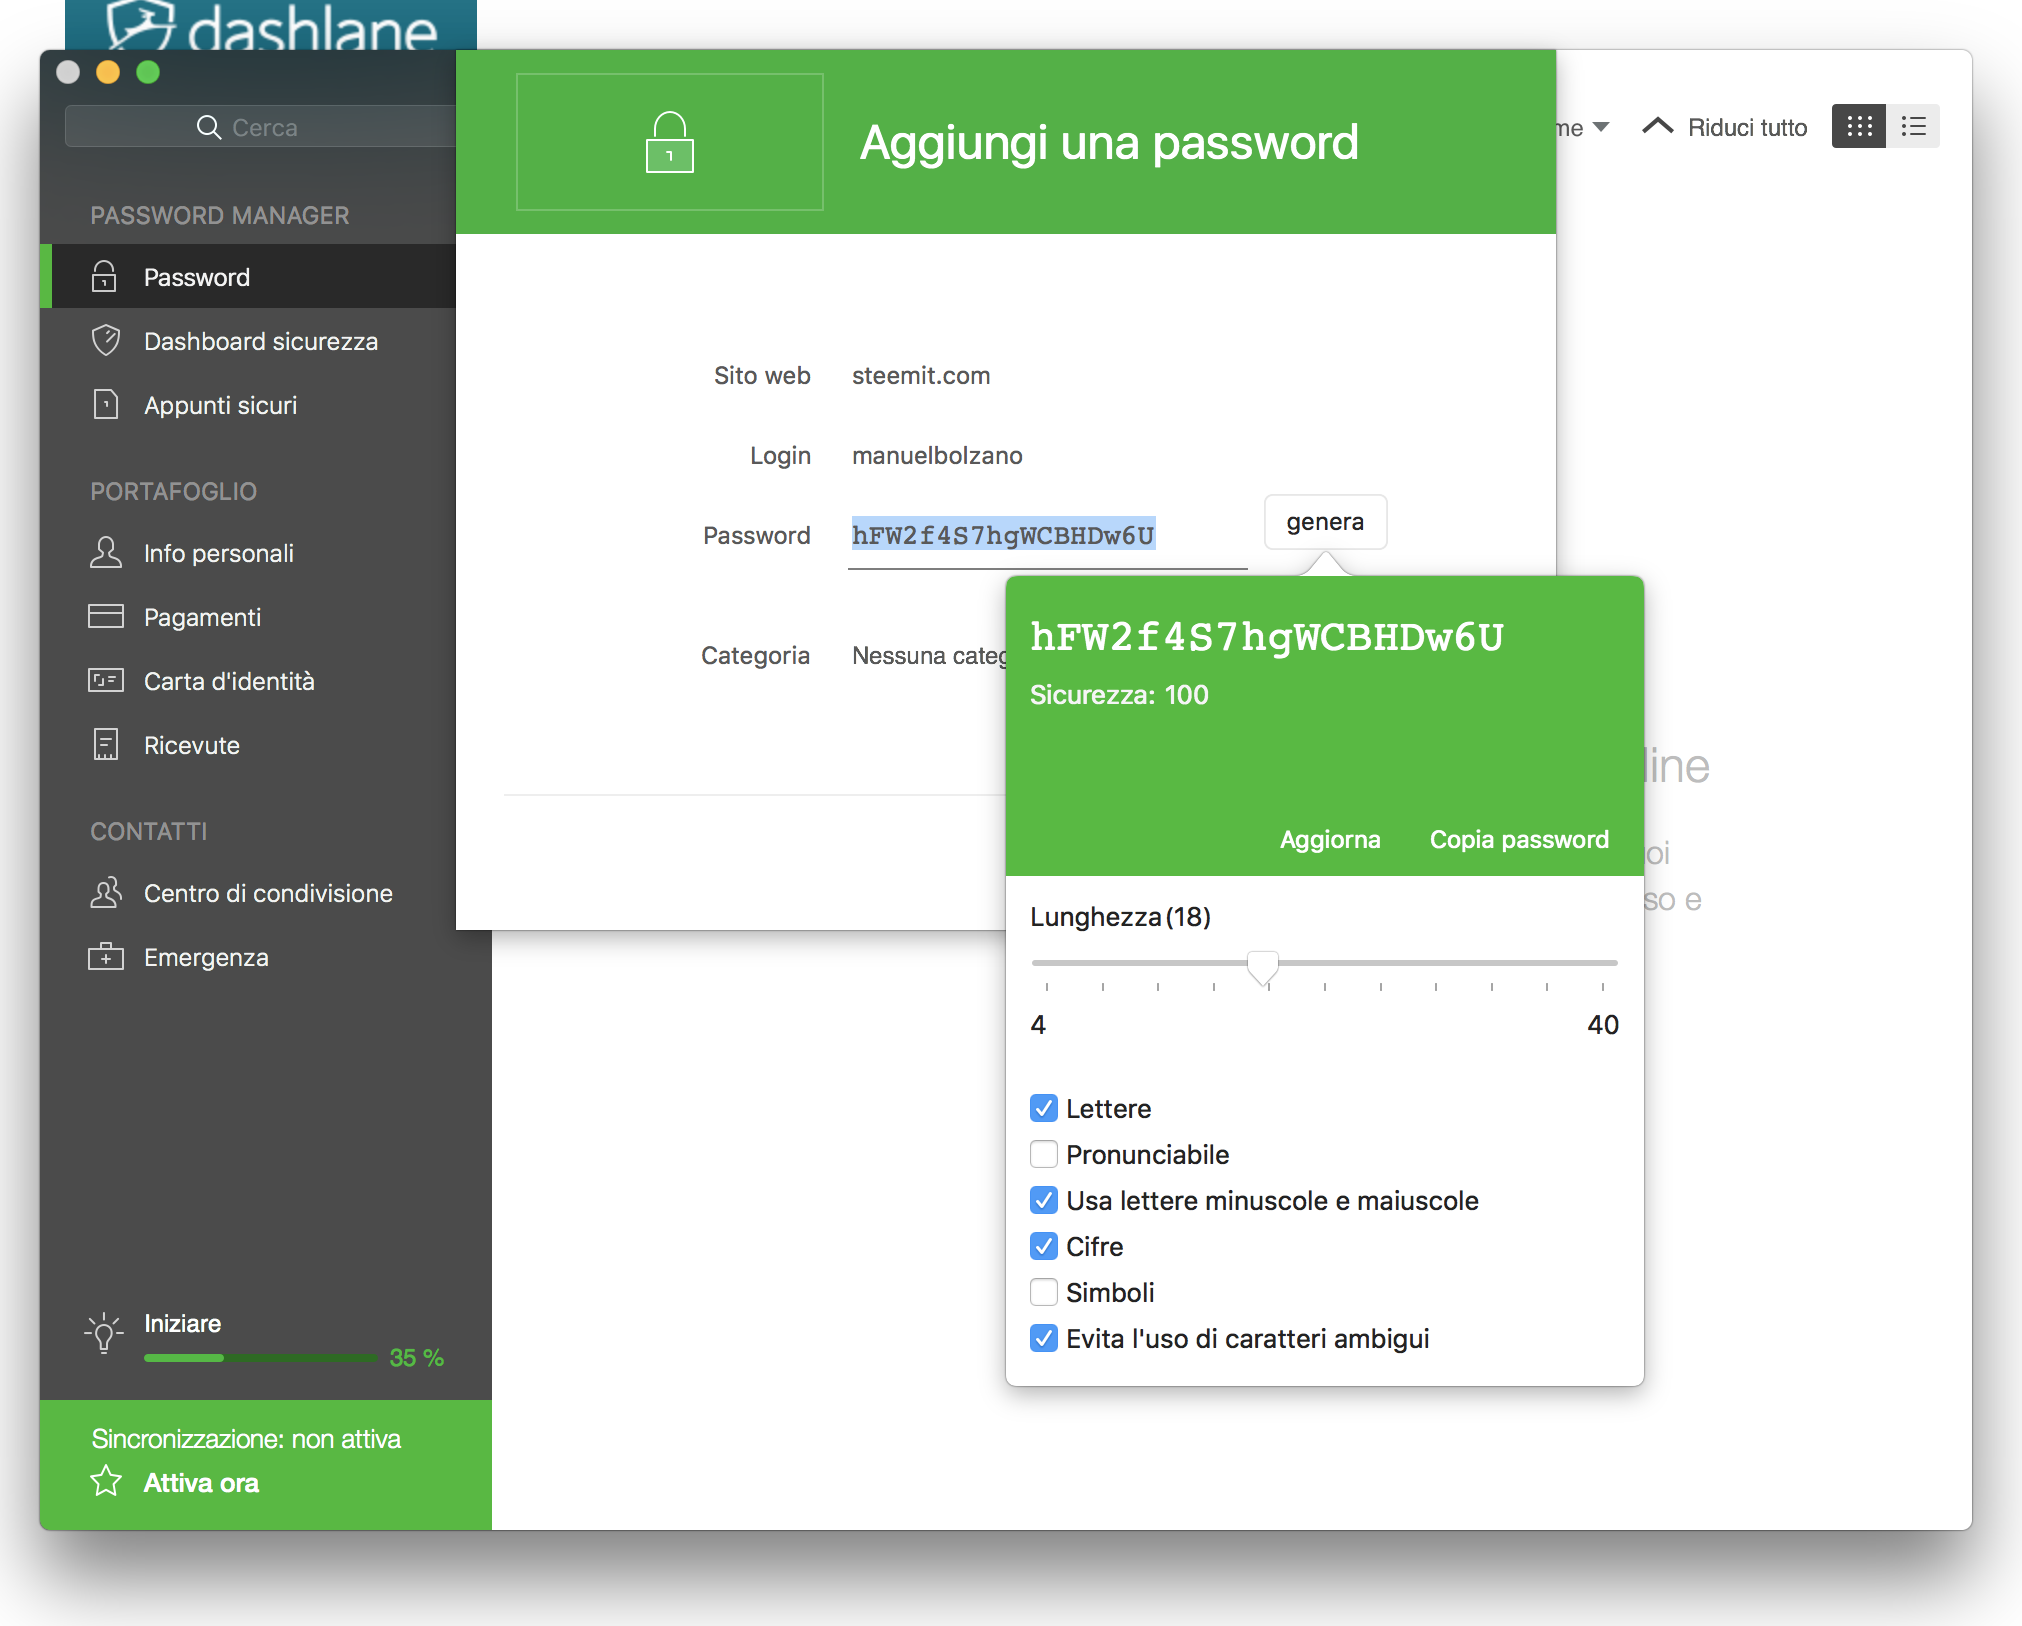Click Attiva ora sync link
The height and width of the screenshot is (1626, 2022).
point(201,1483)
